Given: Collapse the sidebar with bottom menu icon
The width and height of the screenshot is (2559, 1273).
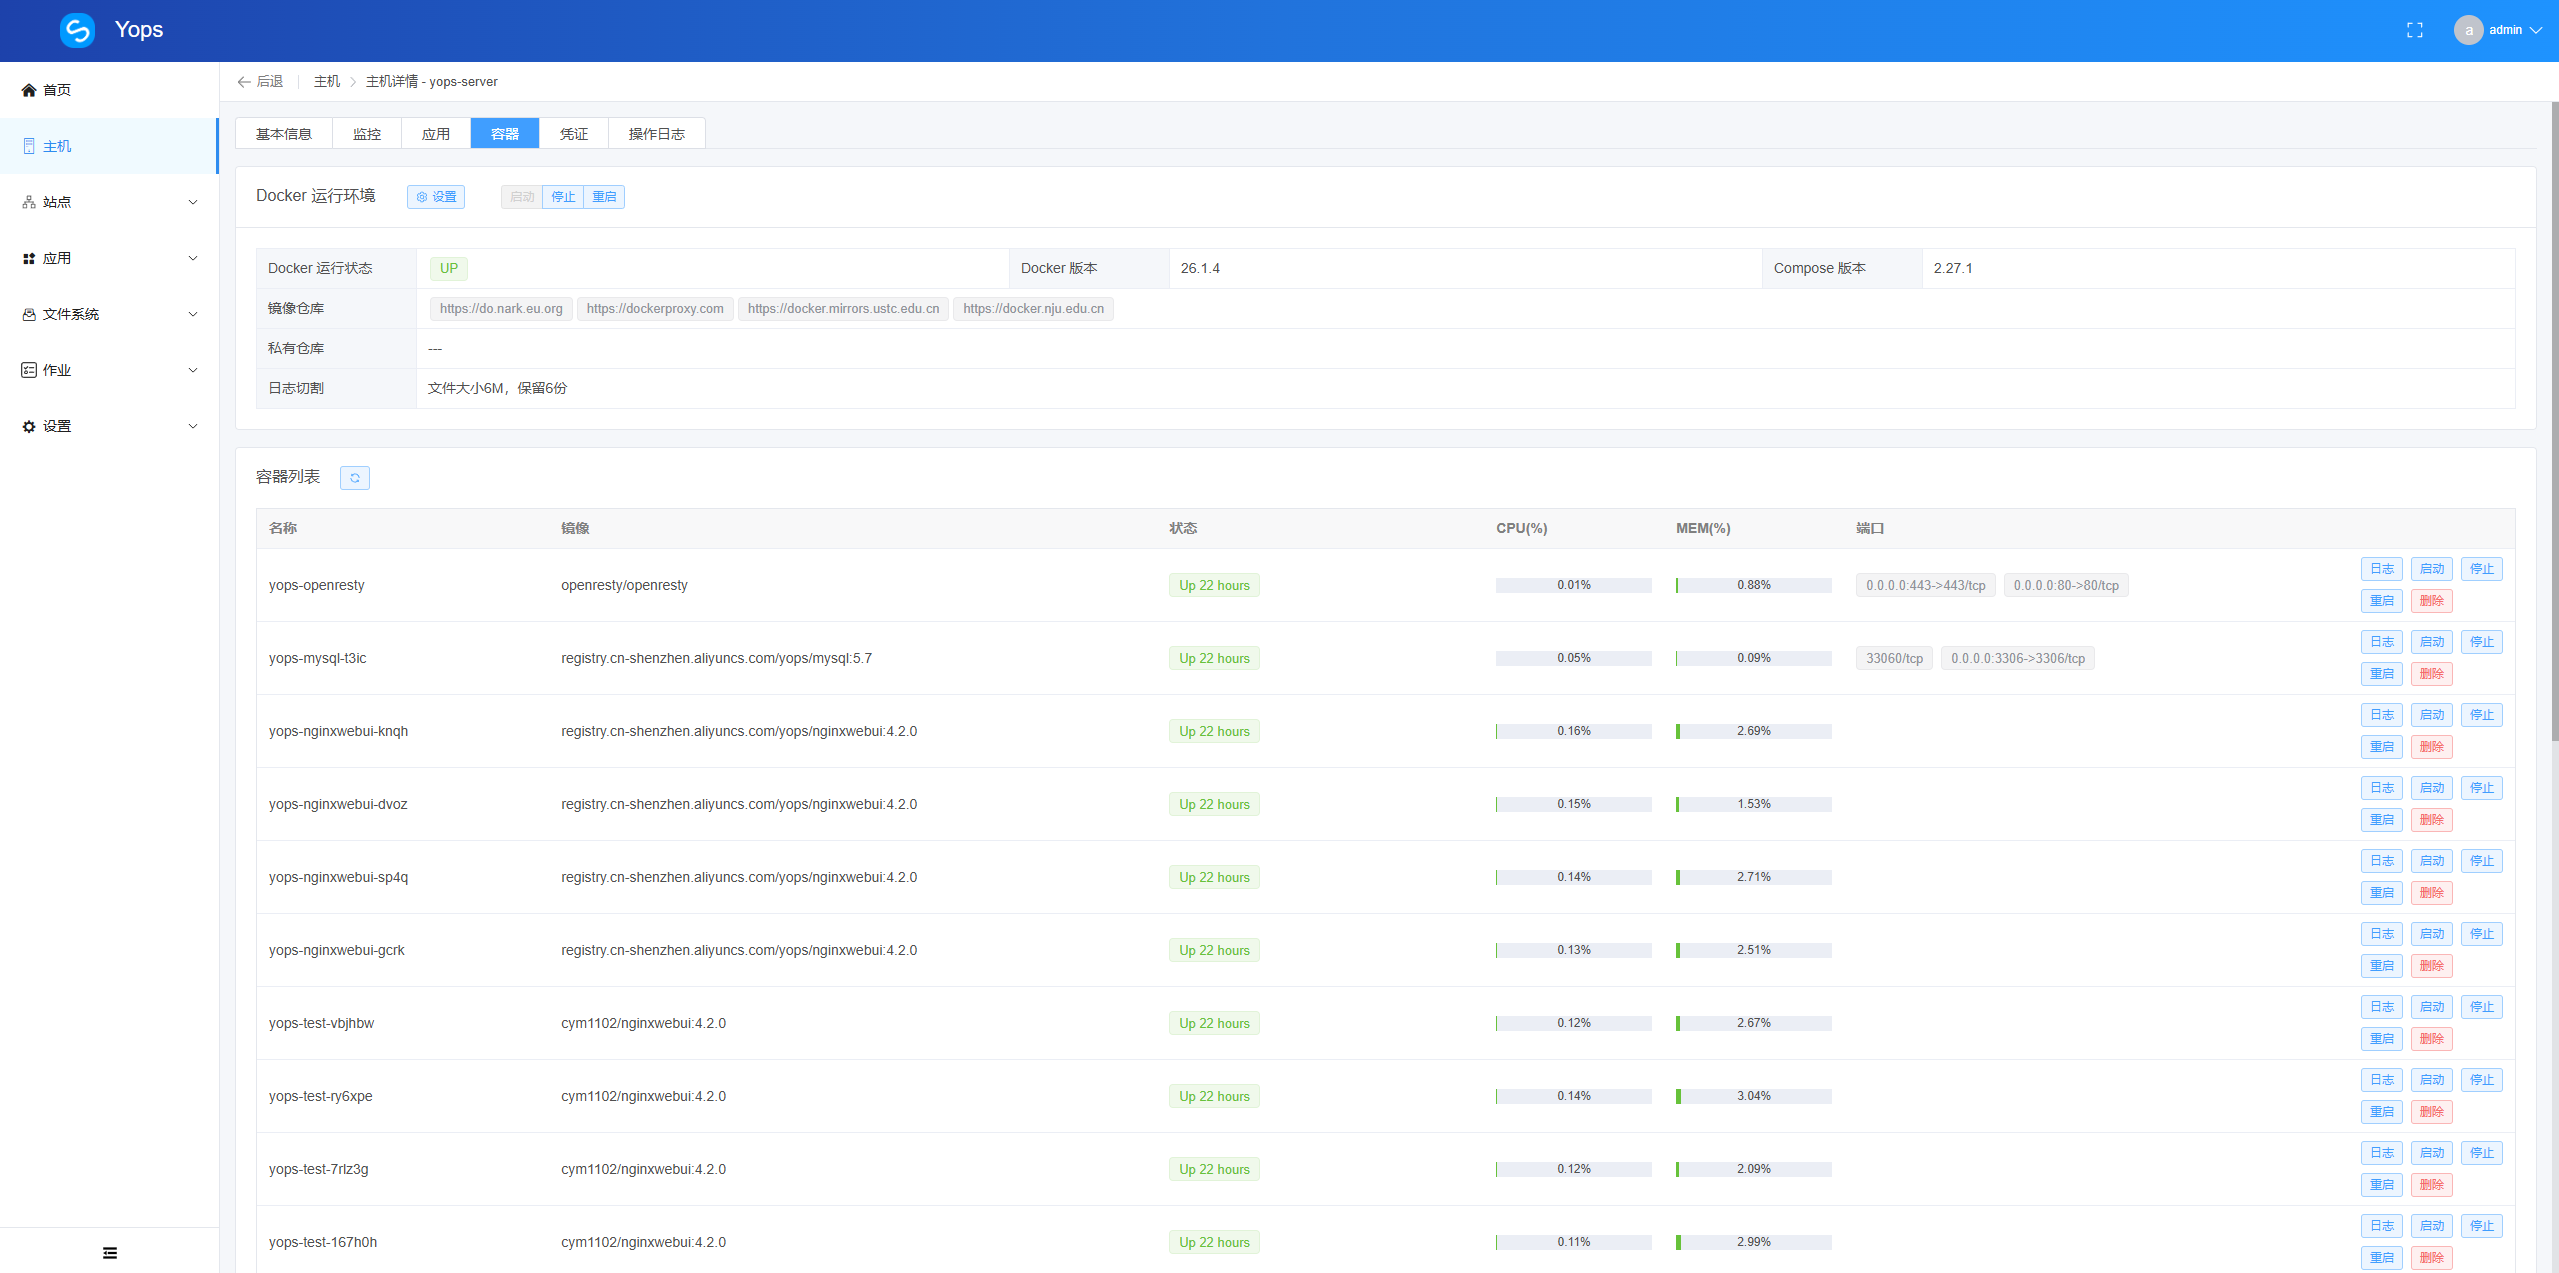Looking at the screenshot, I should click(110, 1253).
